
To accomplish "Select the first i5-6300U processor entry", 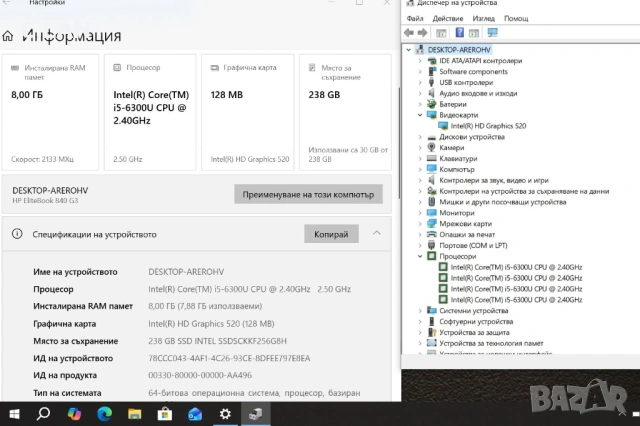I will (516, 267).
